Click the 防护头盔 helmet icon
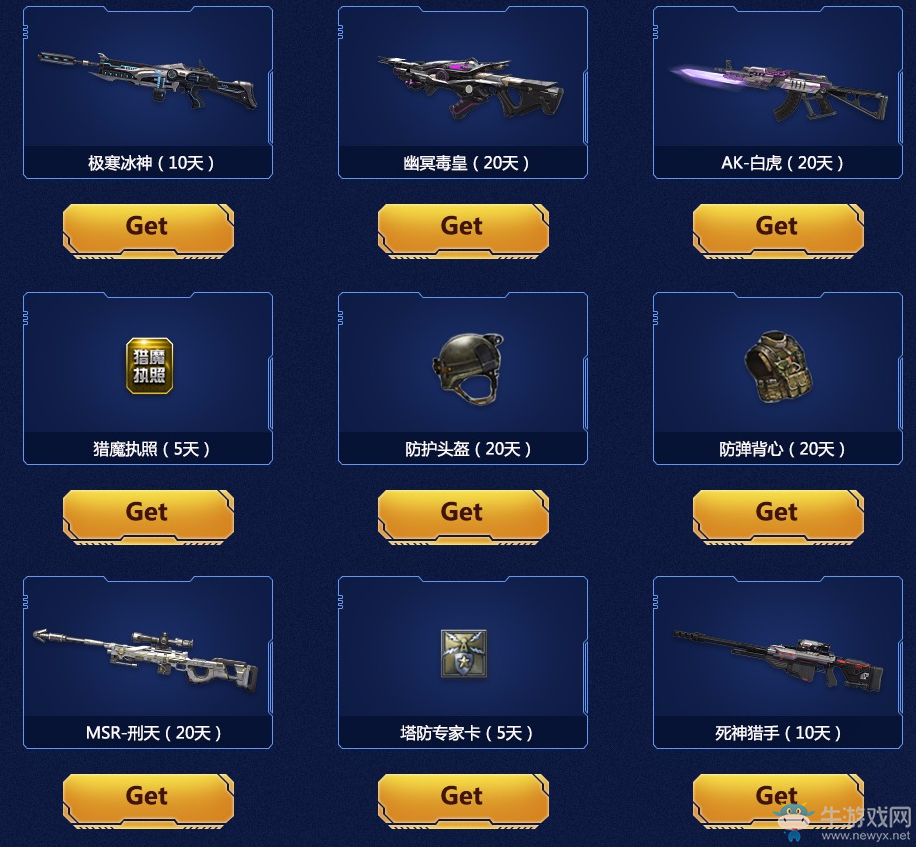916x847 pixels. [468, 367]
